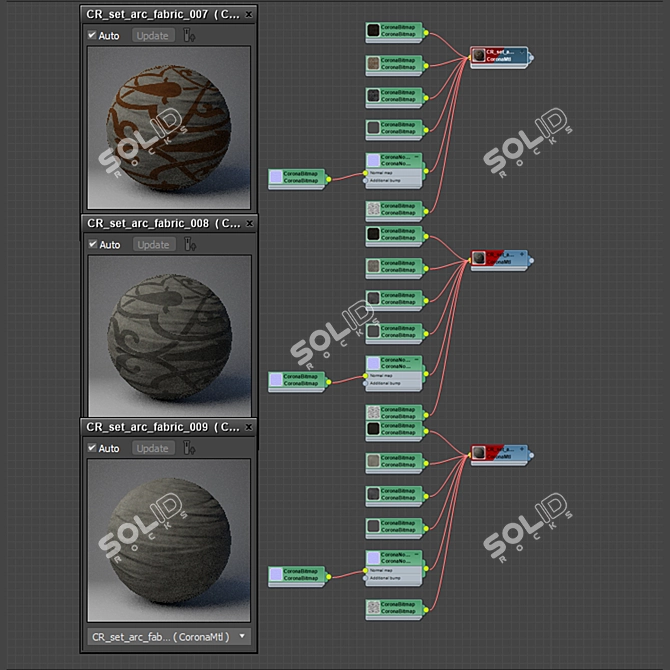This screenshot has width=670, height=670.
Task: Uncheck Auto in the CR_set_arc_fabric_008 preview
Action: 93,244
